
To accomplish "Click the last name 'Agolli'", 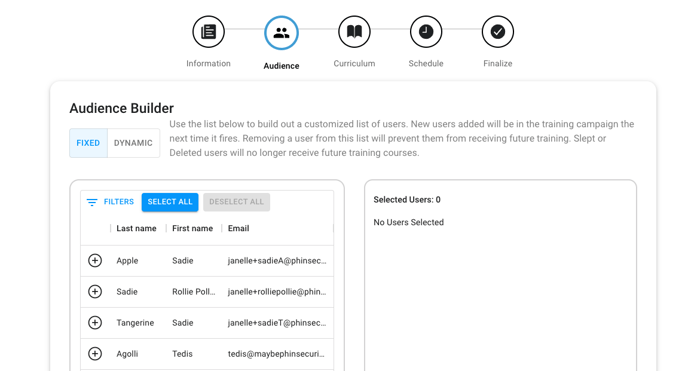I will (127, 354).
